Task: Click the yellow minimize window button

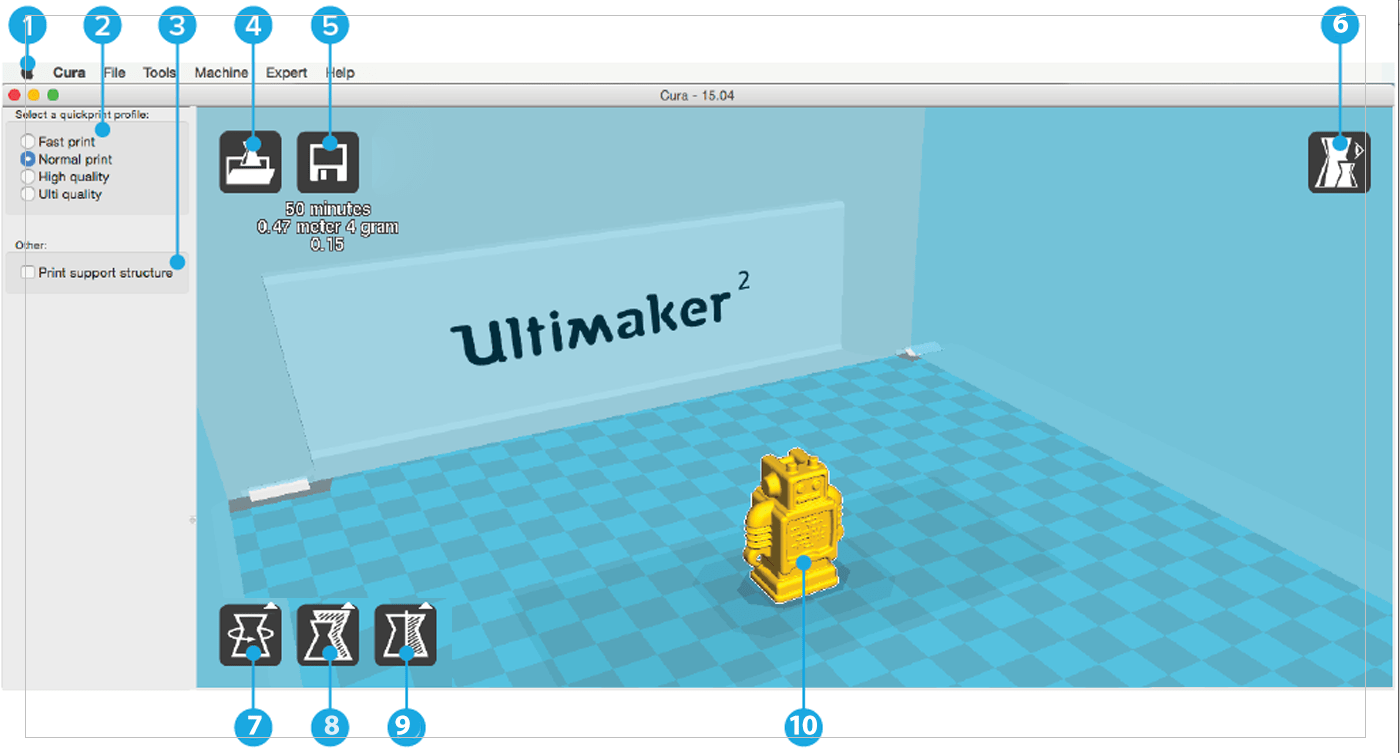Action: (x=34, y=95)
